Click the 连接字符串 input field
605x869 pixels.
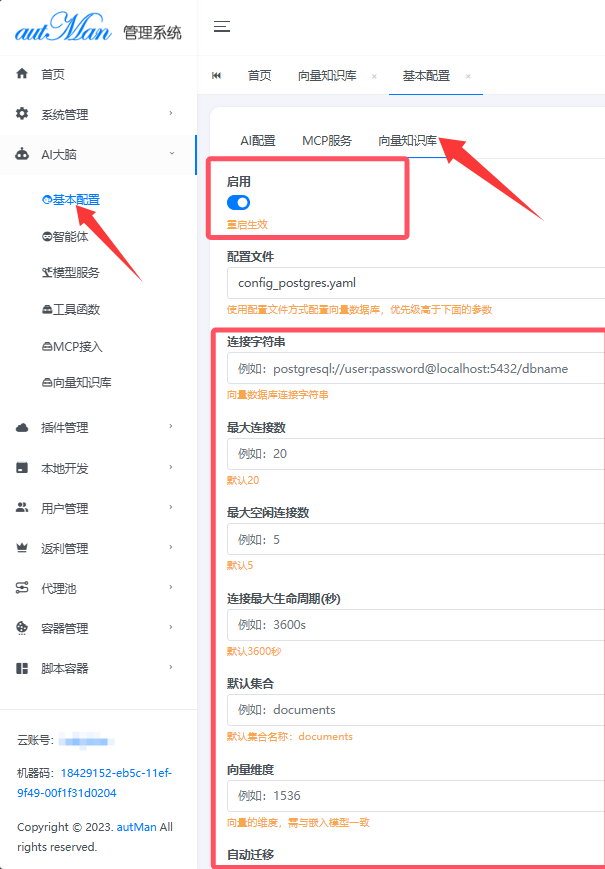pyautogui.click(x=415, y=369)
